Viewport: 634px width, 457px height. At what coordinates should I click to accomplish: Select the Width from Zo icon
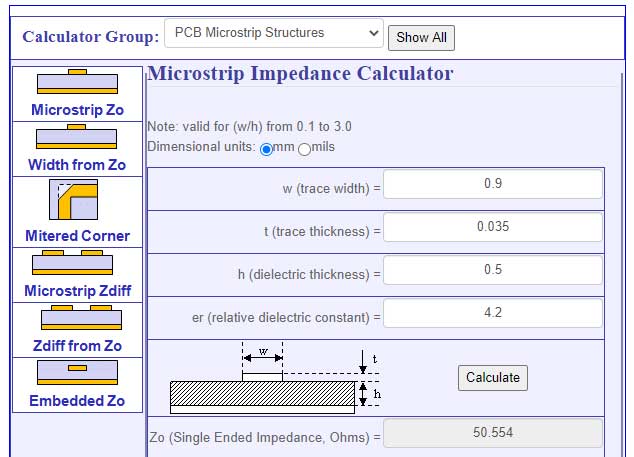pyautogui.click(x=77, y=138)
